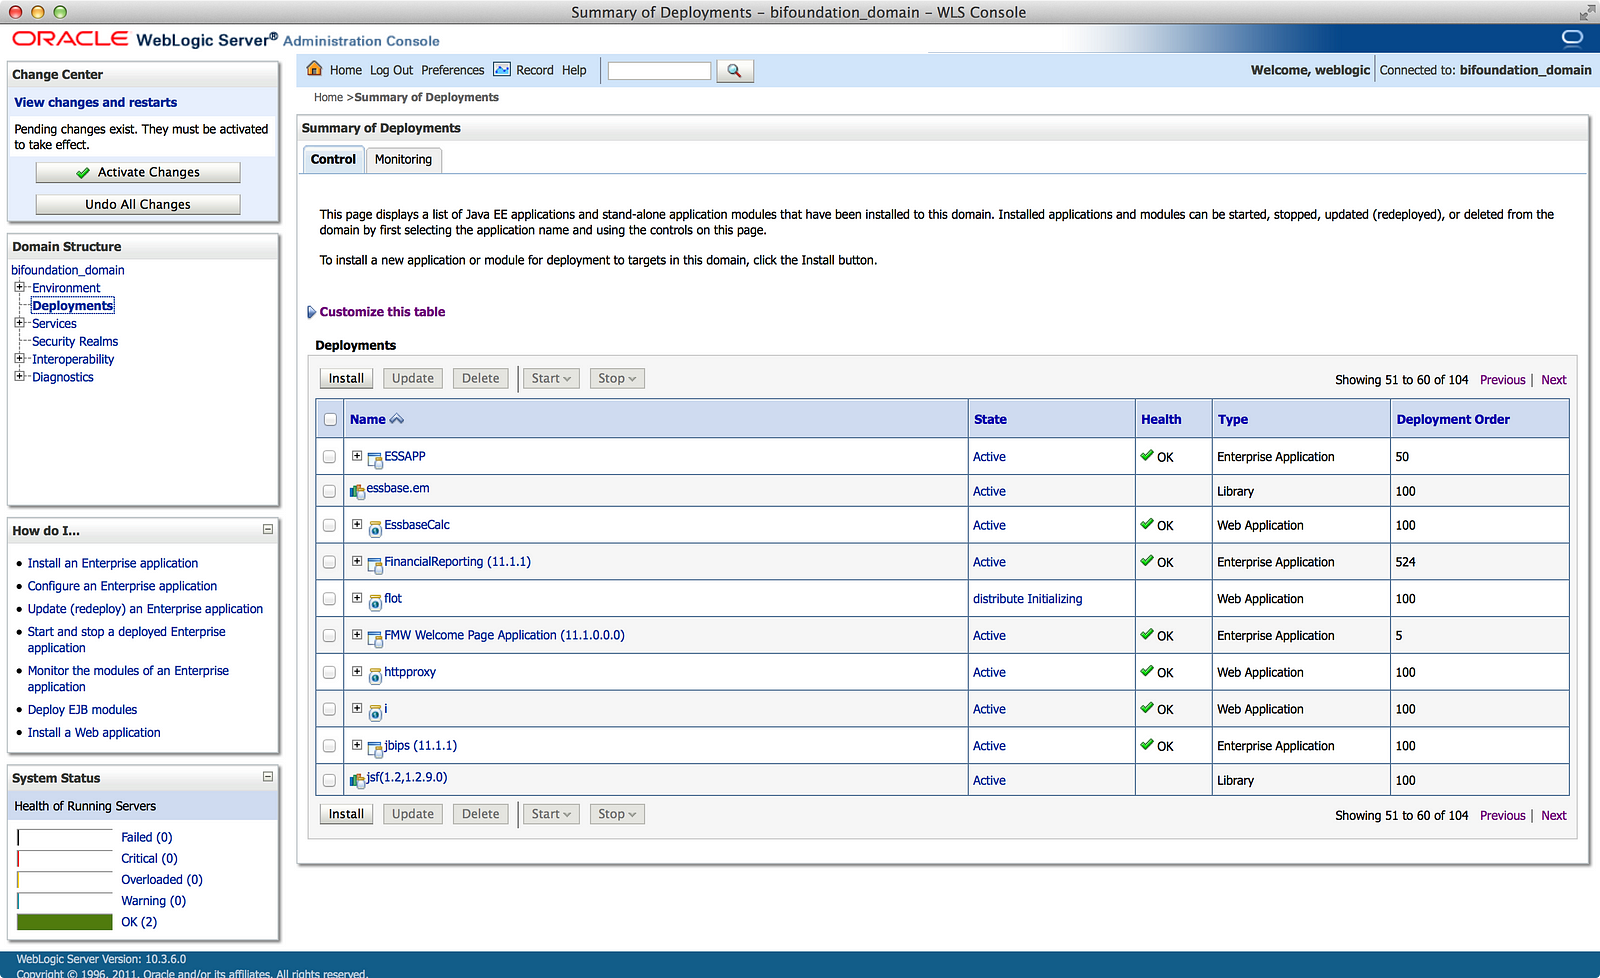Expand the Services tree node
This screenshot has height=978, width=1600.
(19, 323)
